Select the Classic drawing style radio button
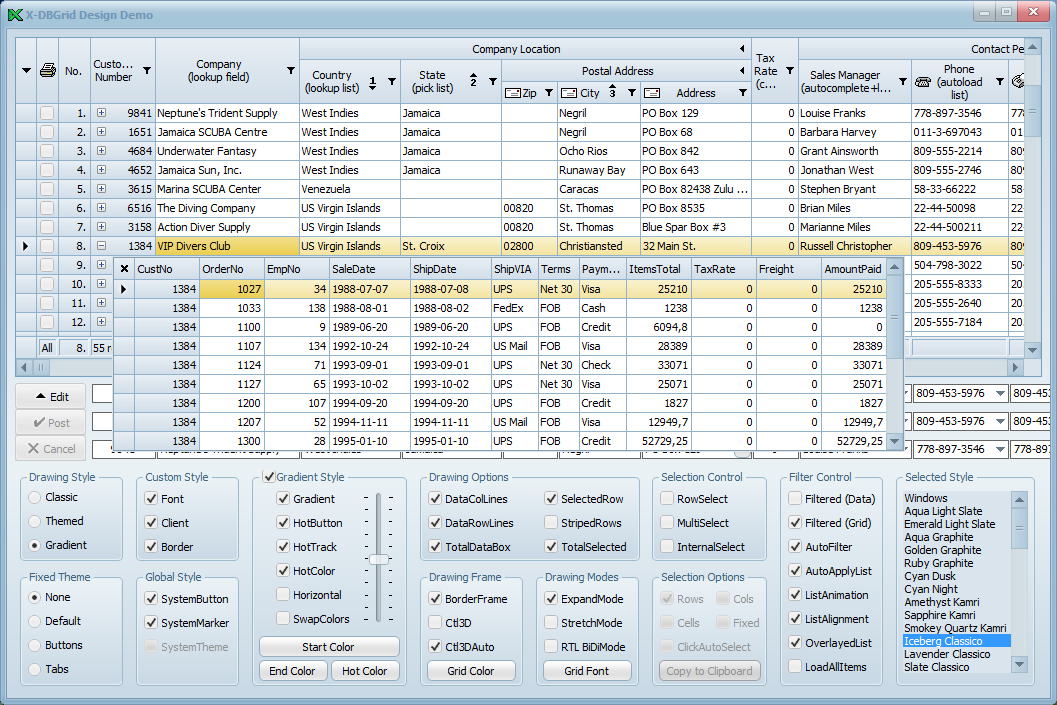This screenshot has width=1057, height=705. 36,497
